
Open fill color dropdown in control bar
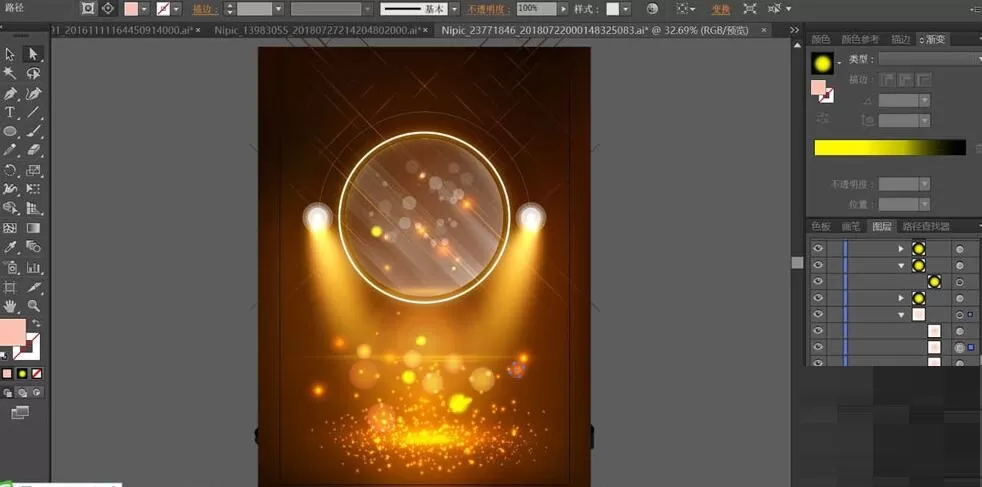coord(145,9)
